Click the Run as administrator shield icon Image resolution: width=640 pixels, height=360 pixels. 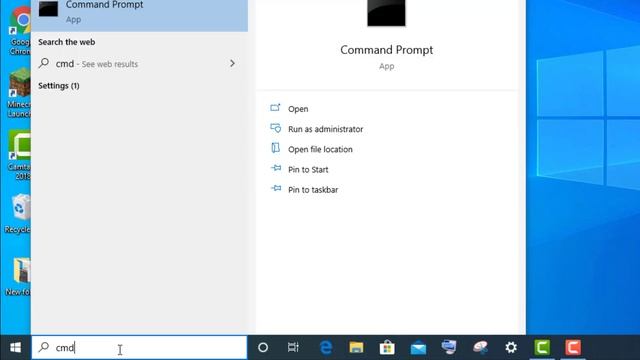click(276, 128)
